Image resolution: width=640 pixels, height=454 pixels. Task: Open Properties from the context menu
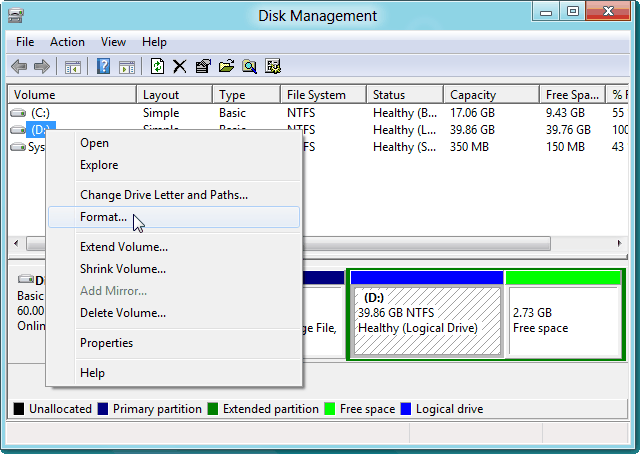coord(174,343)
